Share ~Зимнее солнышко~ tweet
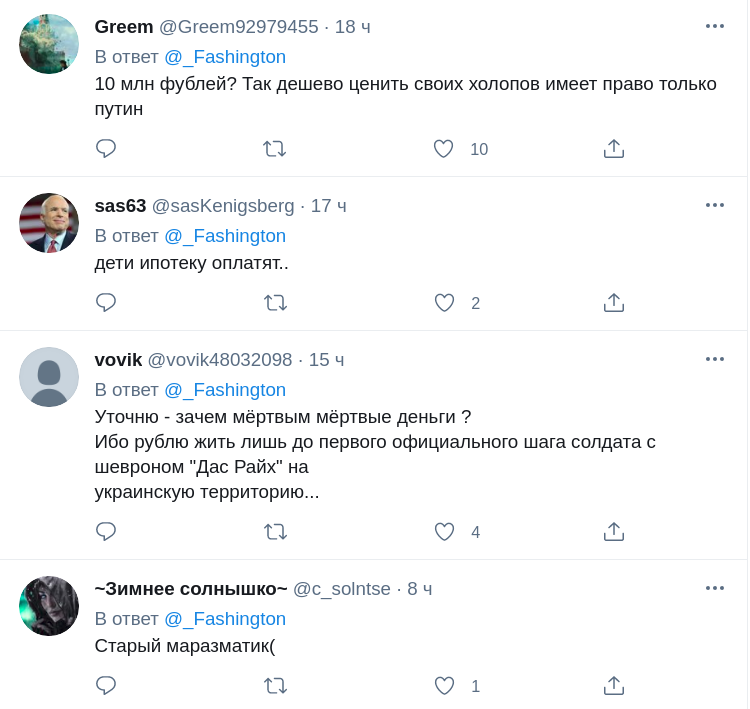The image size is (750, 709). pyautogui.click(x=614, y=686)
